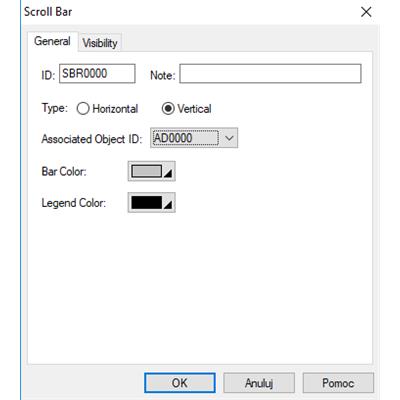Image resolution: width=400 pixels, height=400 pixels.
Task: Switch to the Visibility tab
Action: [x=100, y=43]
